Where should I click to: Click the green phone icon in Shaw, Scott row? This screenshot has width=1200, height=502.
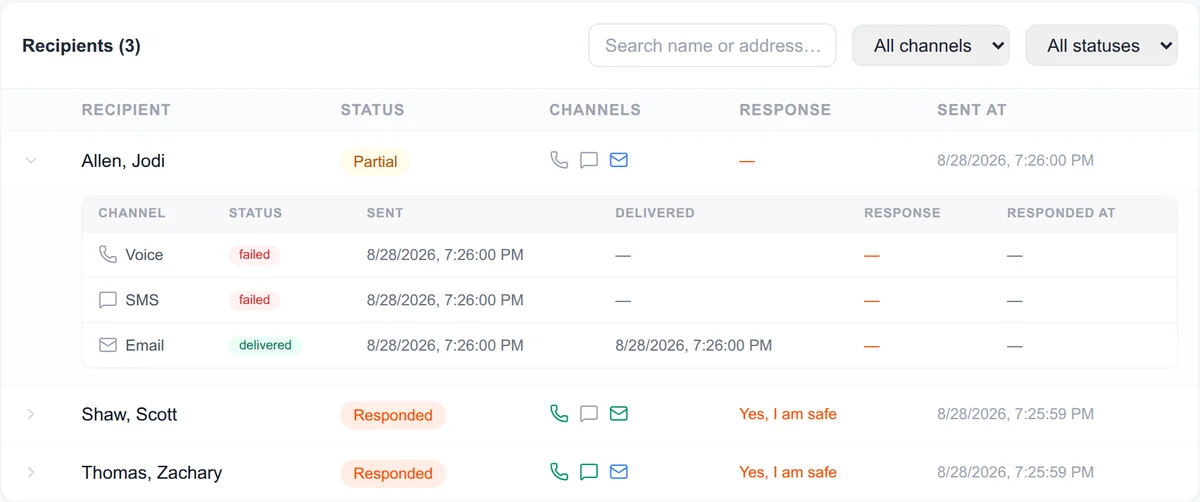click(559, 413)
